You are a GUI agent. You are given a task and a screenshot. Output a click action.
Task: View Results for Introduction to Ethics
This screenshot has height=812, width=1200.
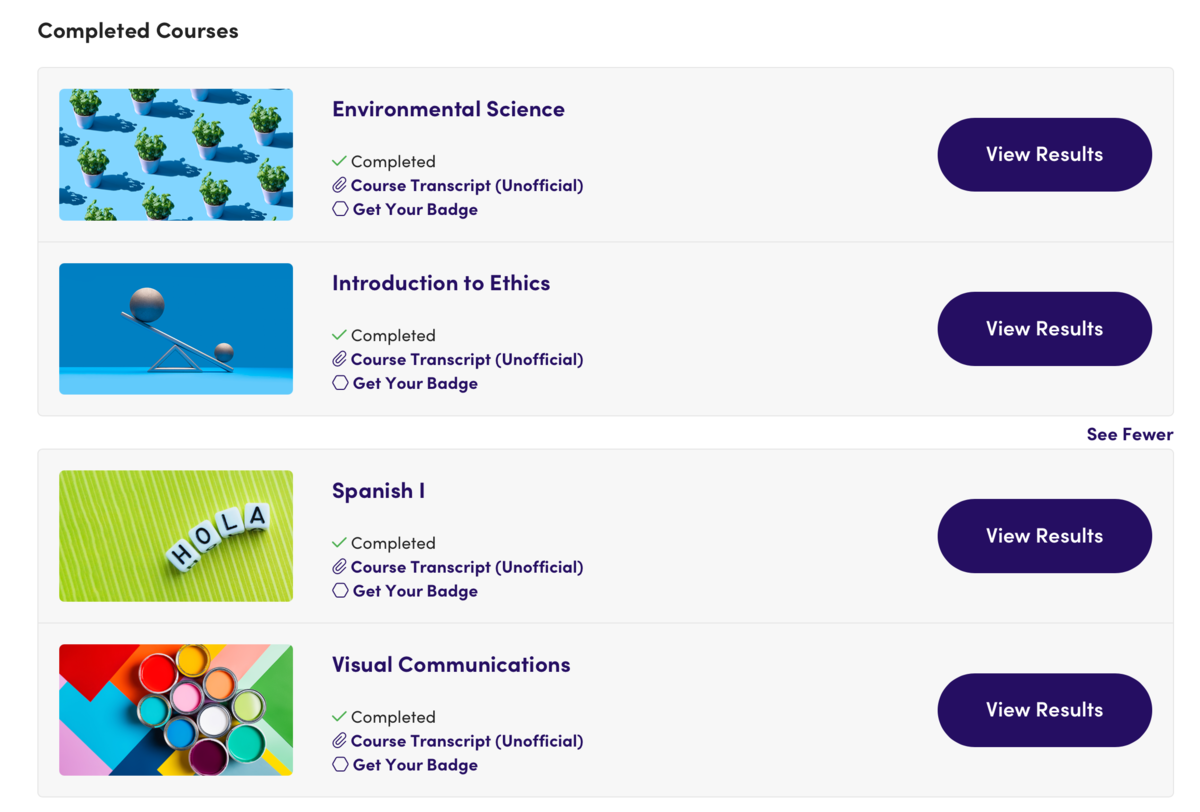click(x=1044, y=328)
